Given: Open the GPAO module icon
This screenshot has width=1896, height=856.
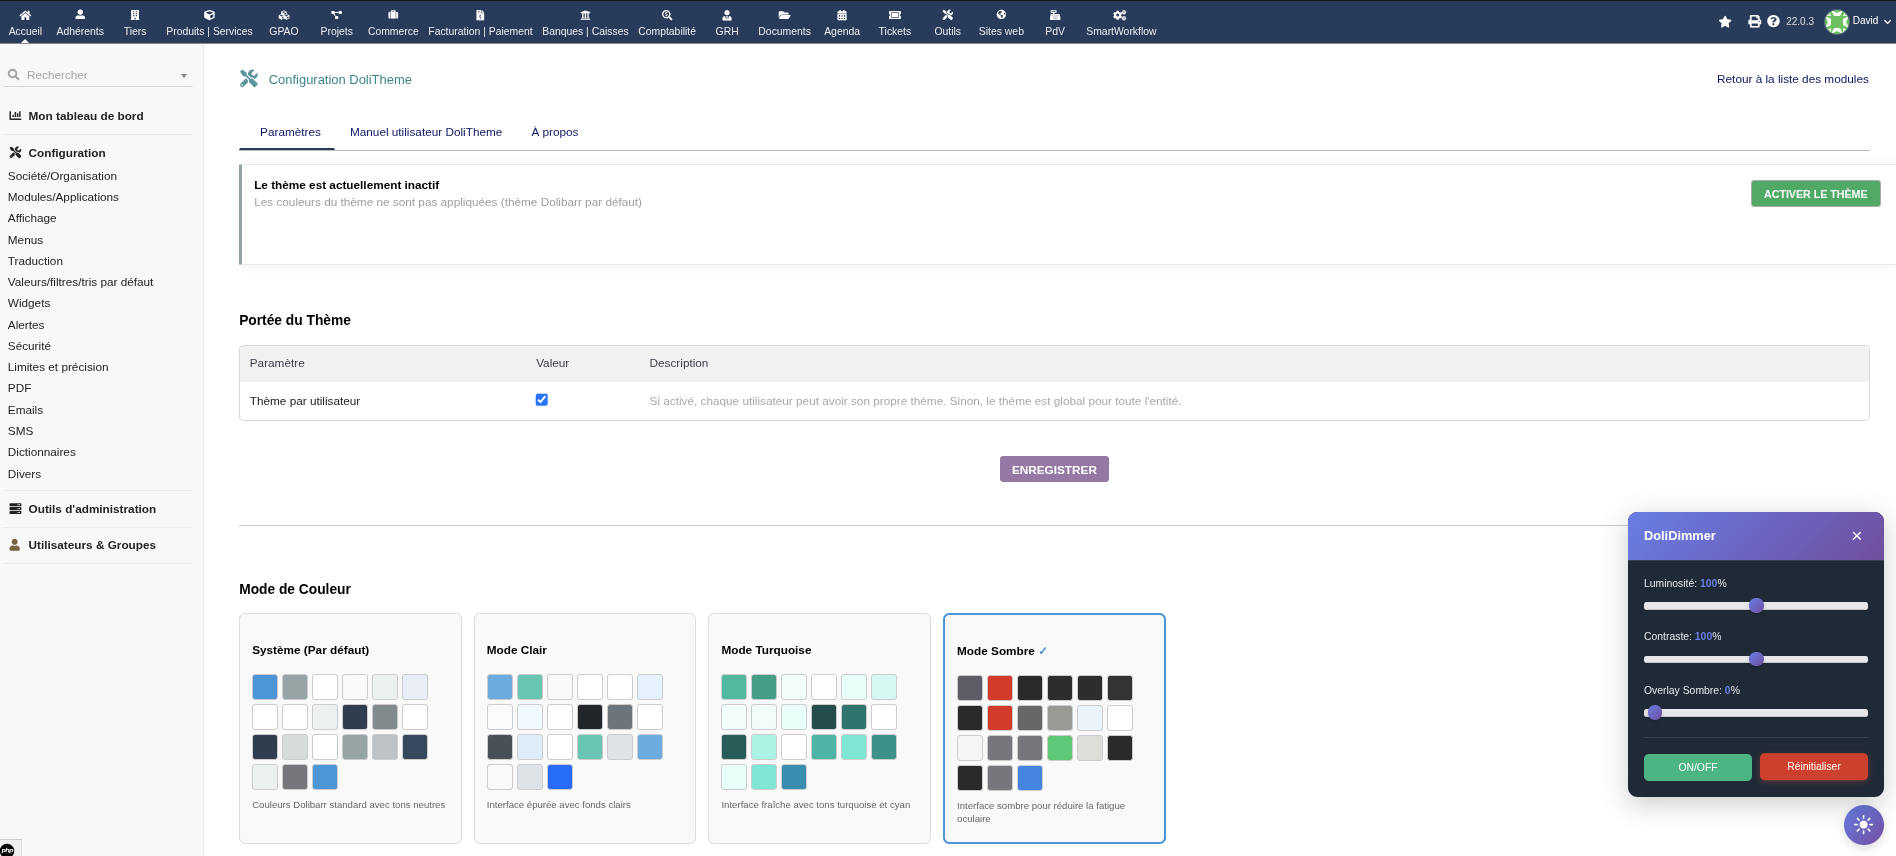Looking at the screenshot, I should [283, 15].
